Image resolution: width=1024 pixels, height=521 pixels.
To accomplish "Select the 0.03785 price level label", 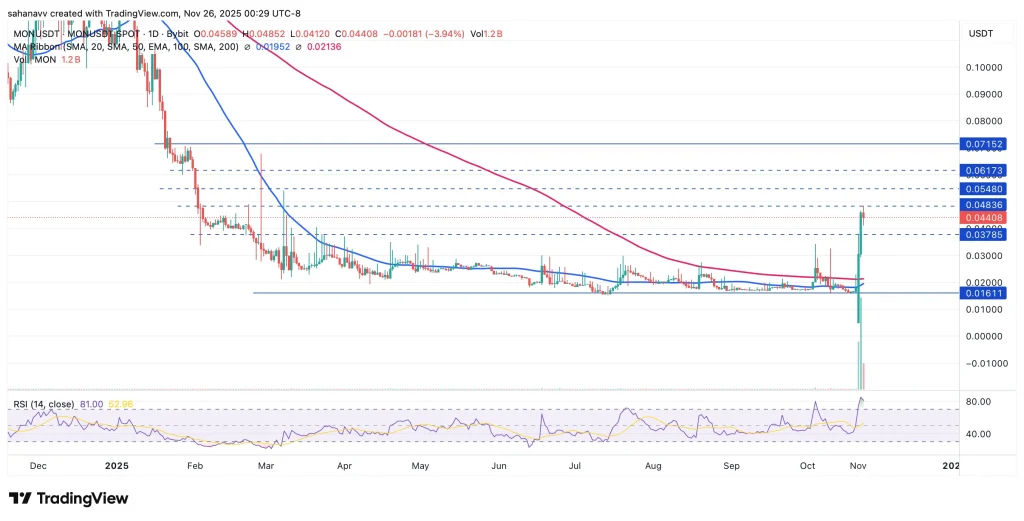I will point(982,234).
